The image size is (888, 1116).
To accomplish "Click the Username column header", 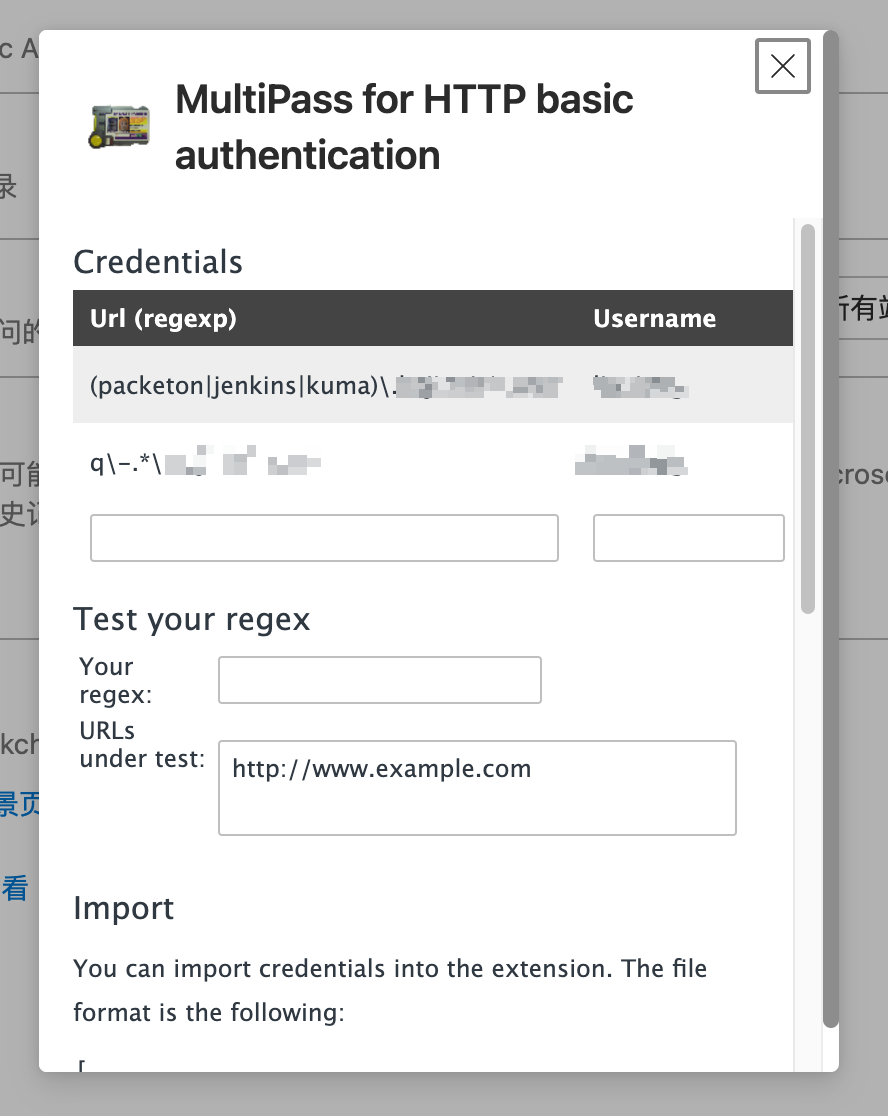I will [x=654, y=318].
